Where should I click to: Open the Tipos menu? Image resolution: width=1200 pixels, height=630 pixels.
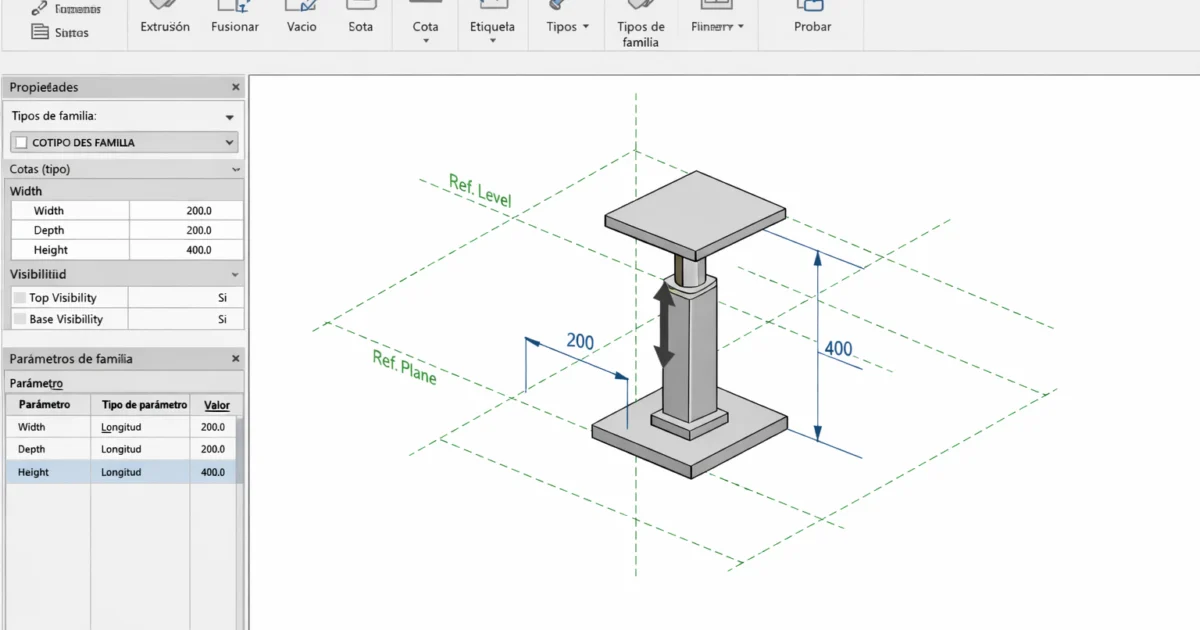click(565, 27)
